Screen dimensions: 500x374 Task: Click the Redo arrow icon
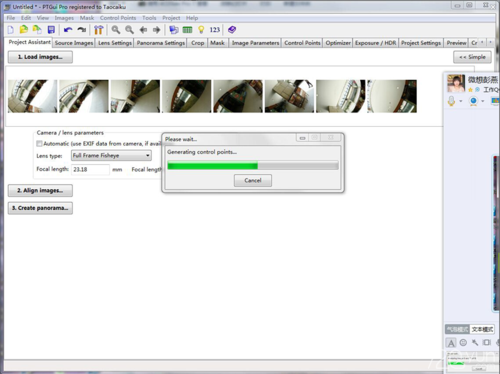click(x=82, y=30)
